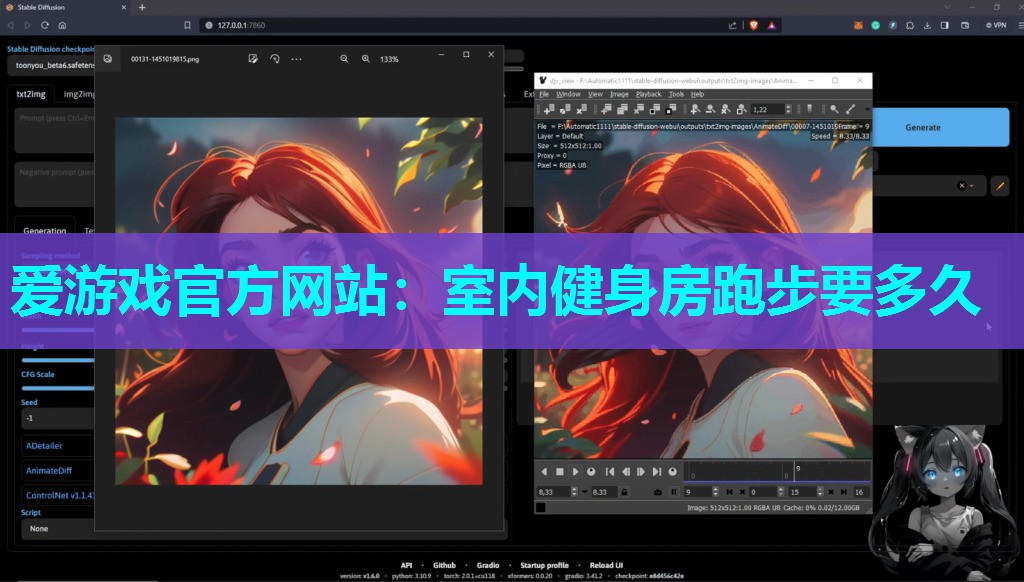
Task: Open the djv_view Playback menu
Action: 648,95
